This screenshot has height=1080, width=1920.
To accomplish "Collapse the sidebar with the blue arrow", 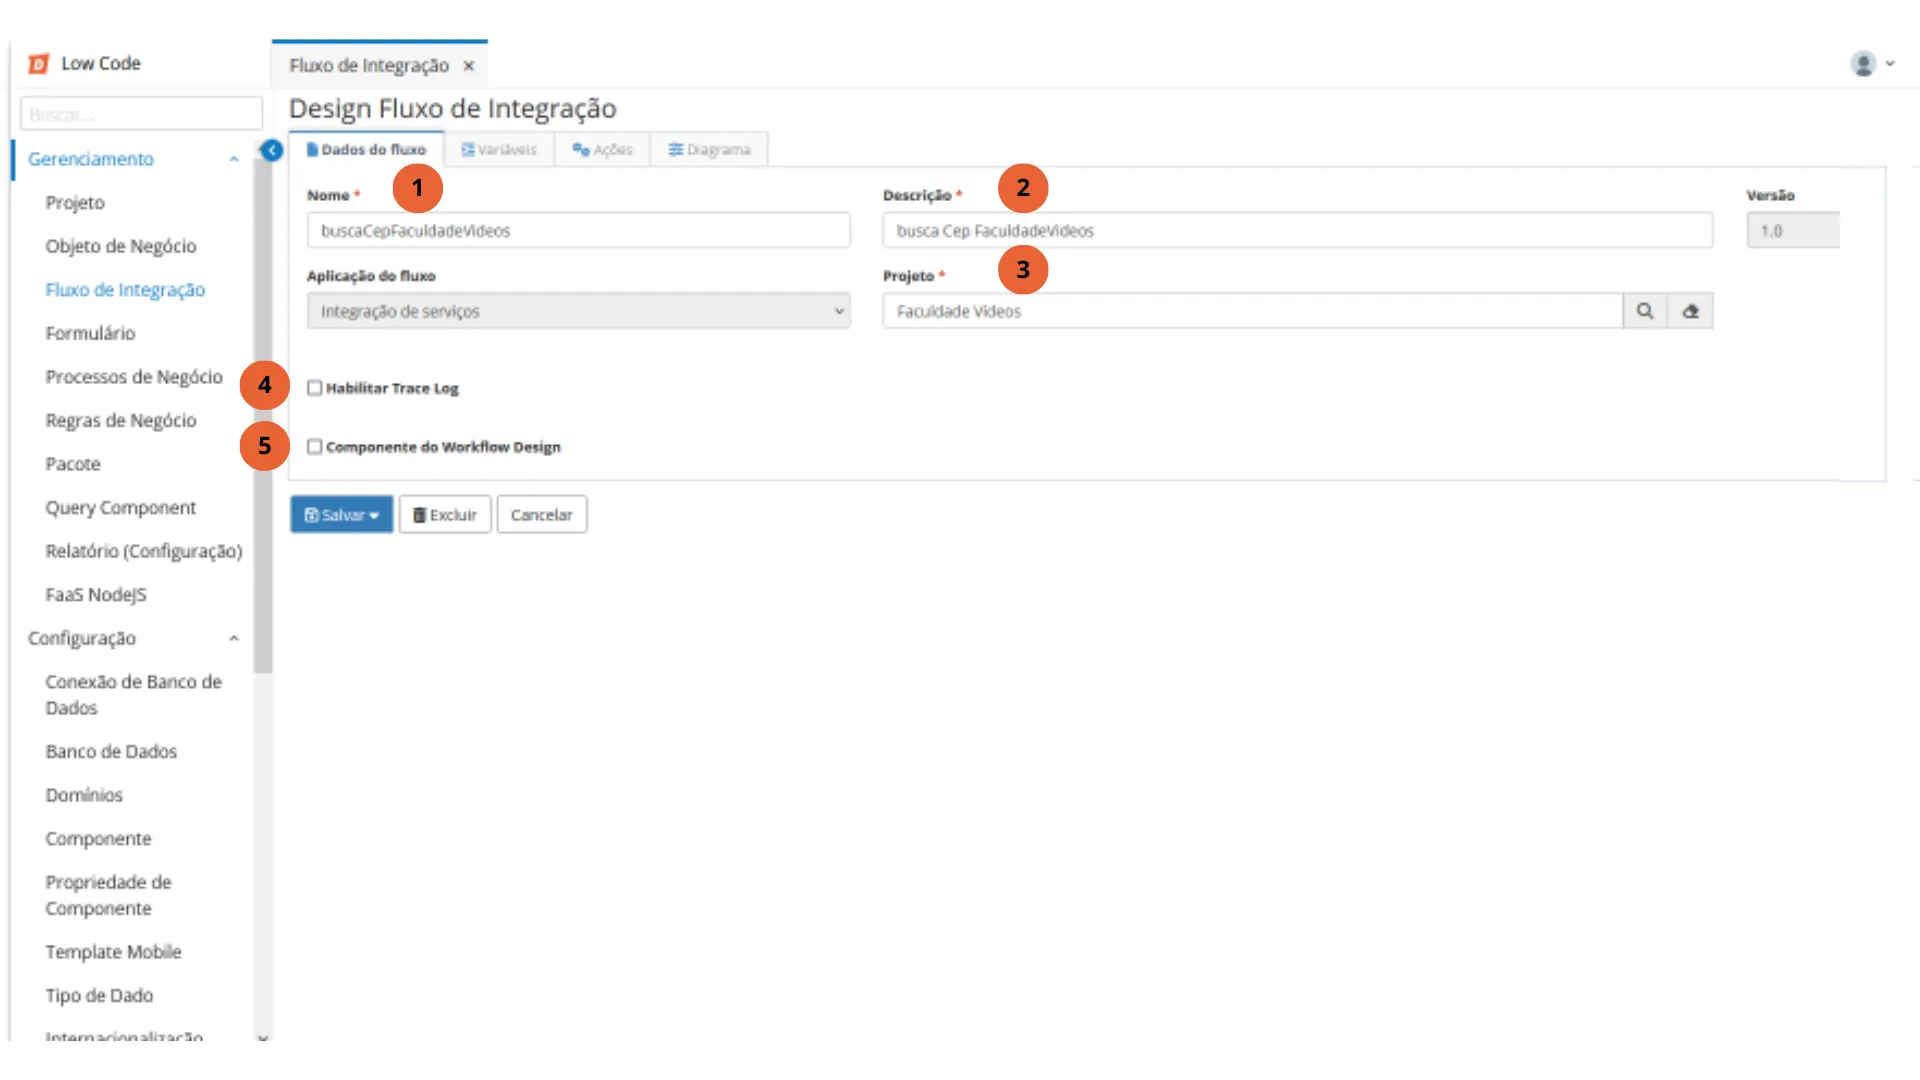I will coord(271,150).
